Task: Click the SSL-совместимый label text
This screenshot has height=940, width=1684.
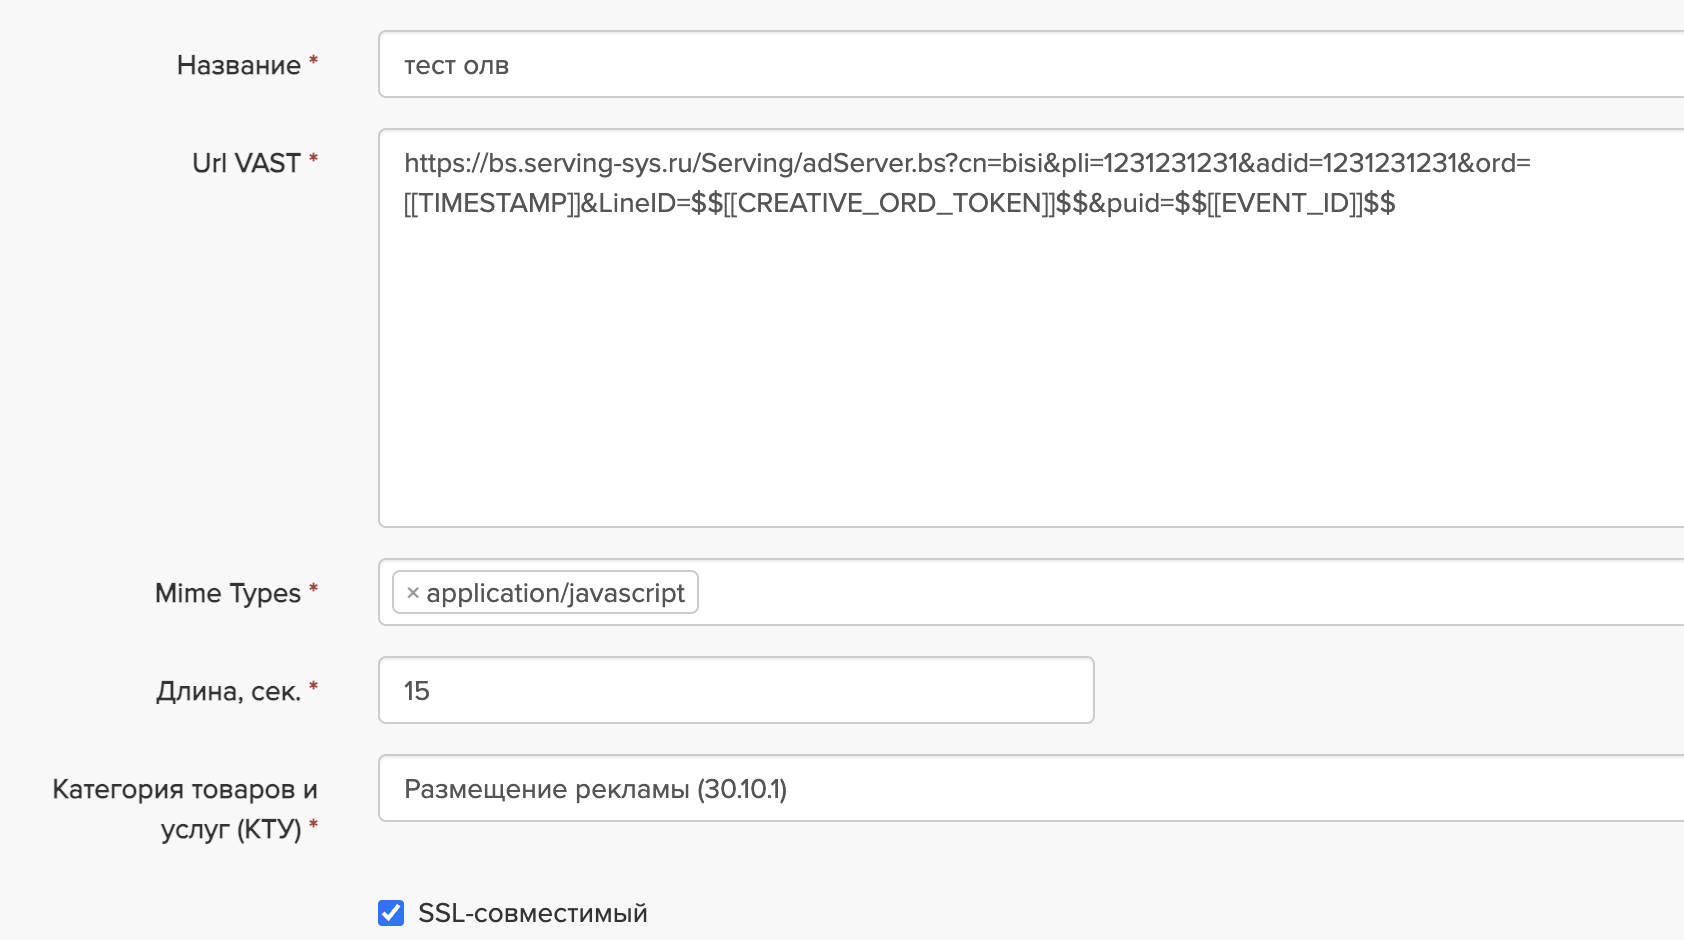Action: click(x=532, y=913)
